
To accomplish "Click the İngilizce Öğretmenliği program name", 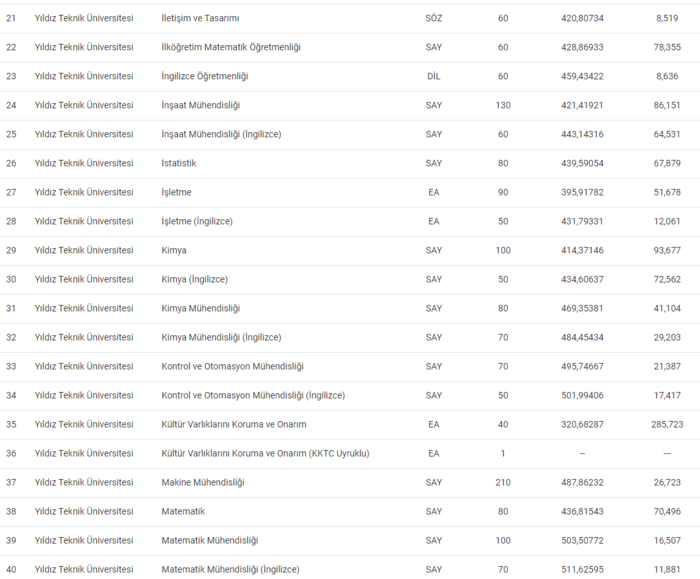I will [x=204, y=76].
